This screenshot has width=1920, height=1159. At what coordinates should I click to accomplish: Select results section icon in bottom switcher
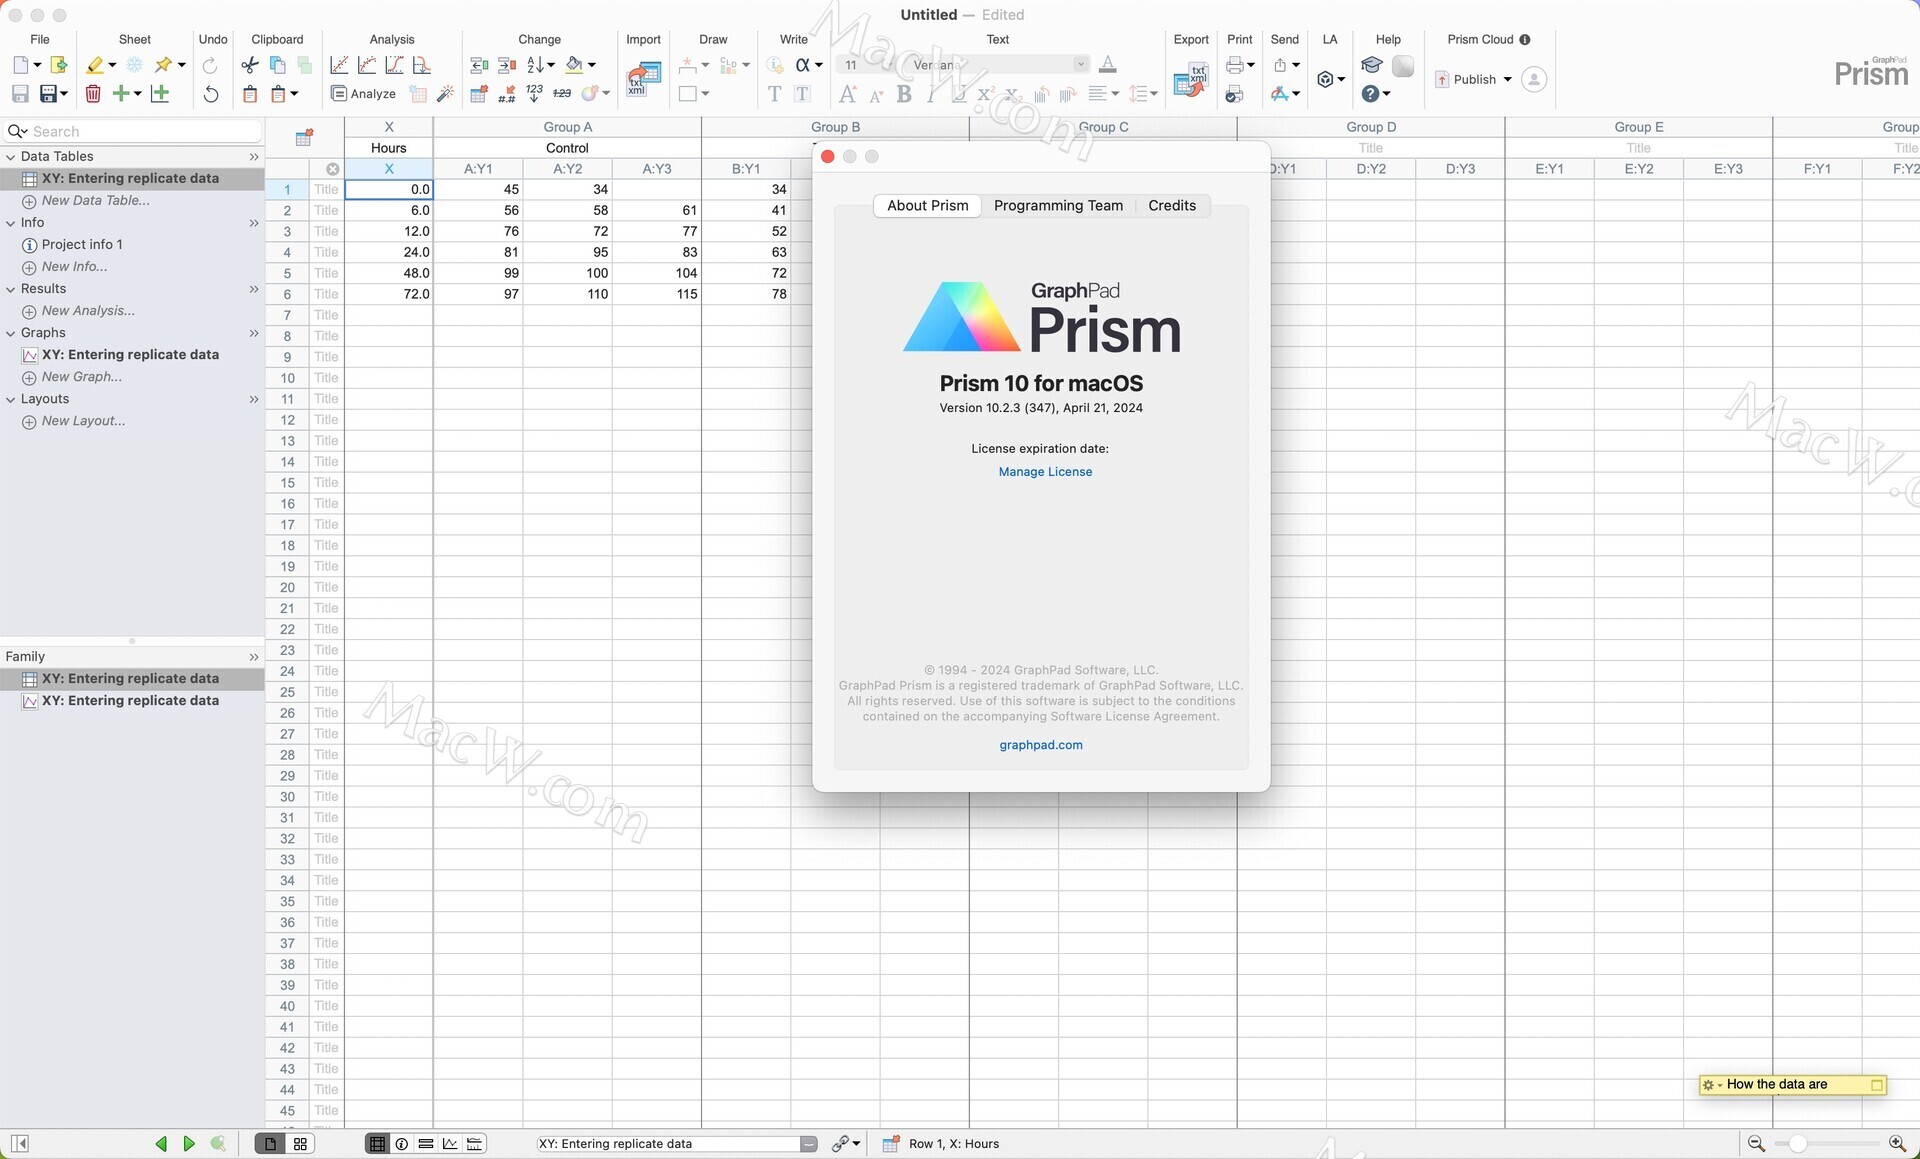pyautogui.click(x=426, y=1143)
